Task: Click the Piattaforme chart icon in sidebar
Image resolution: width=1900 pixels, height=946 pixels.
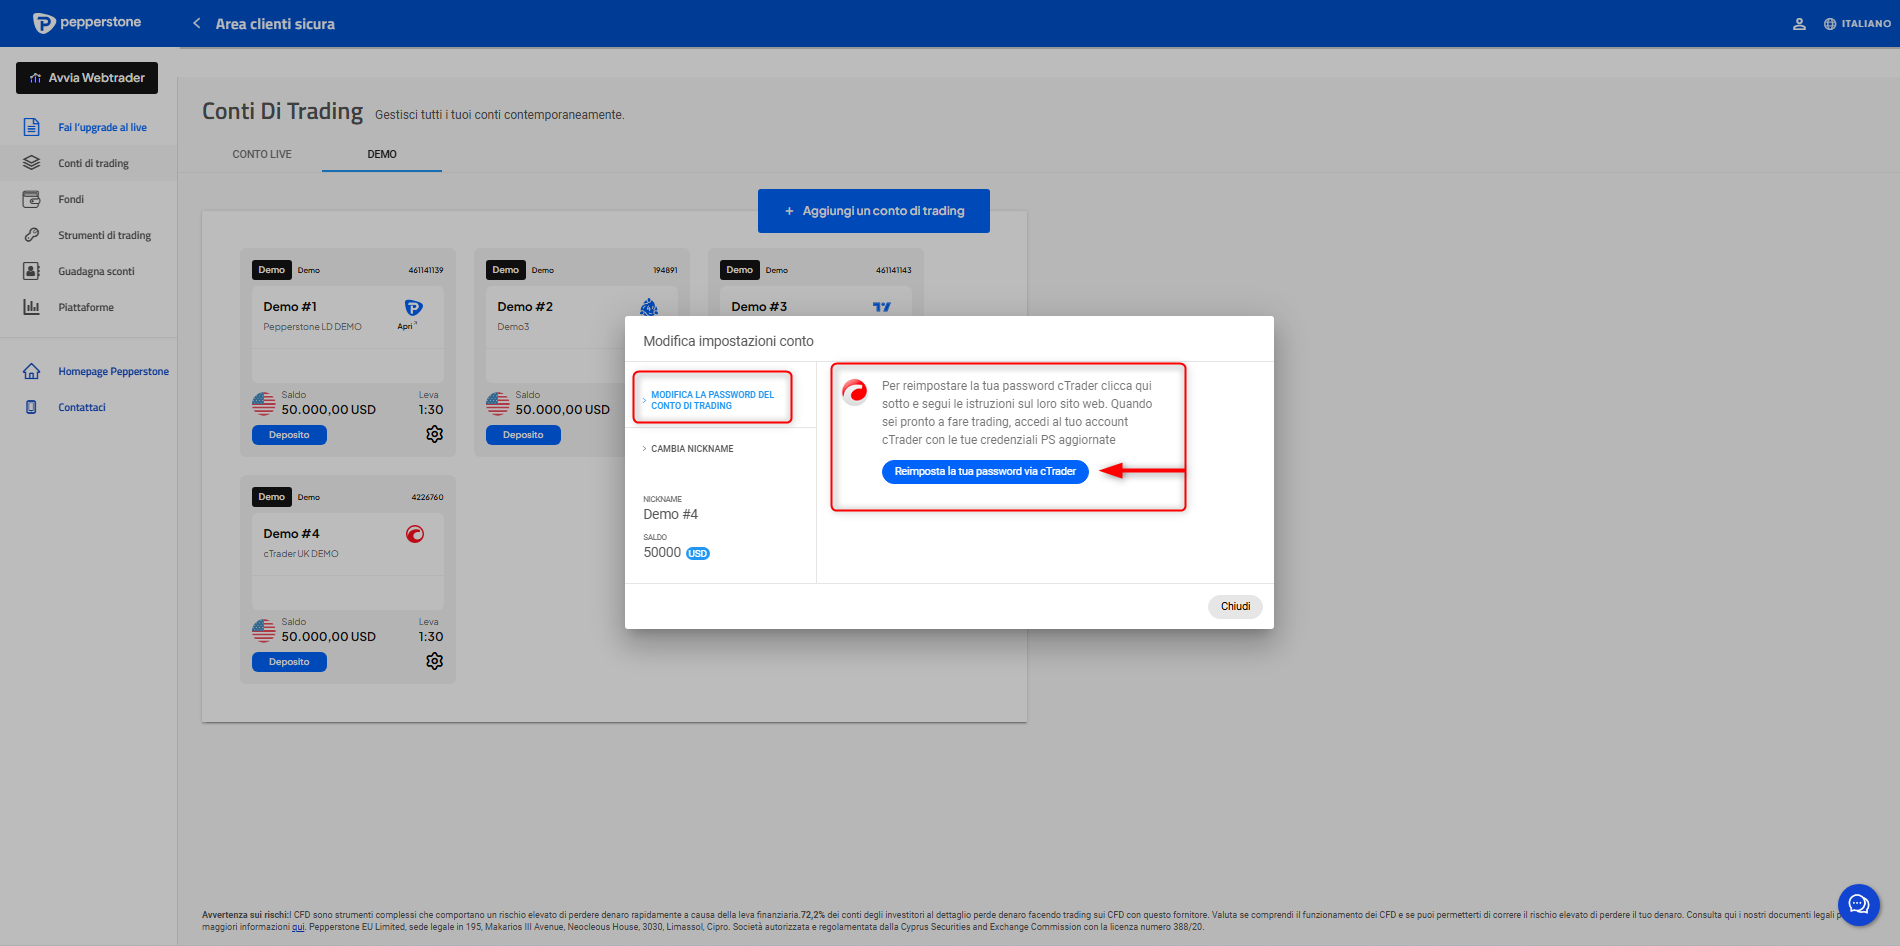Action: tap(32, 307)
